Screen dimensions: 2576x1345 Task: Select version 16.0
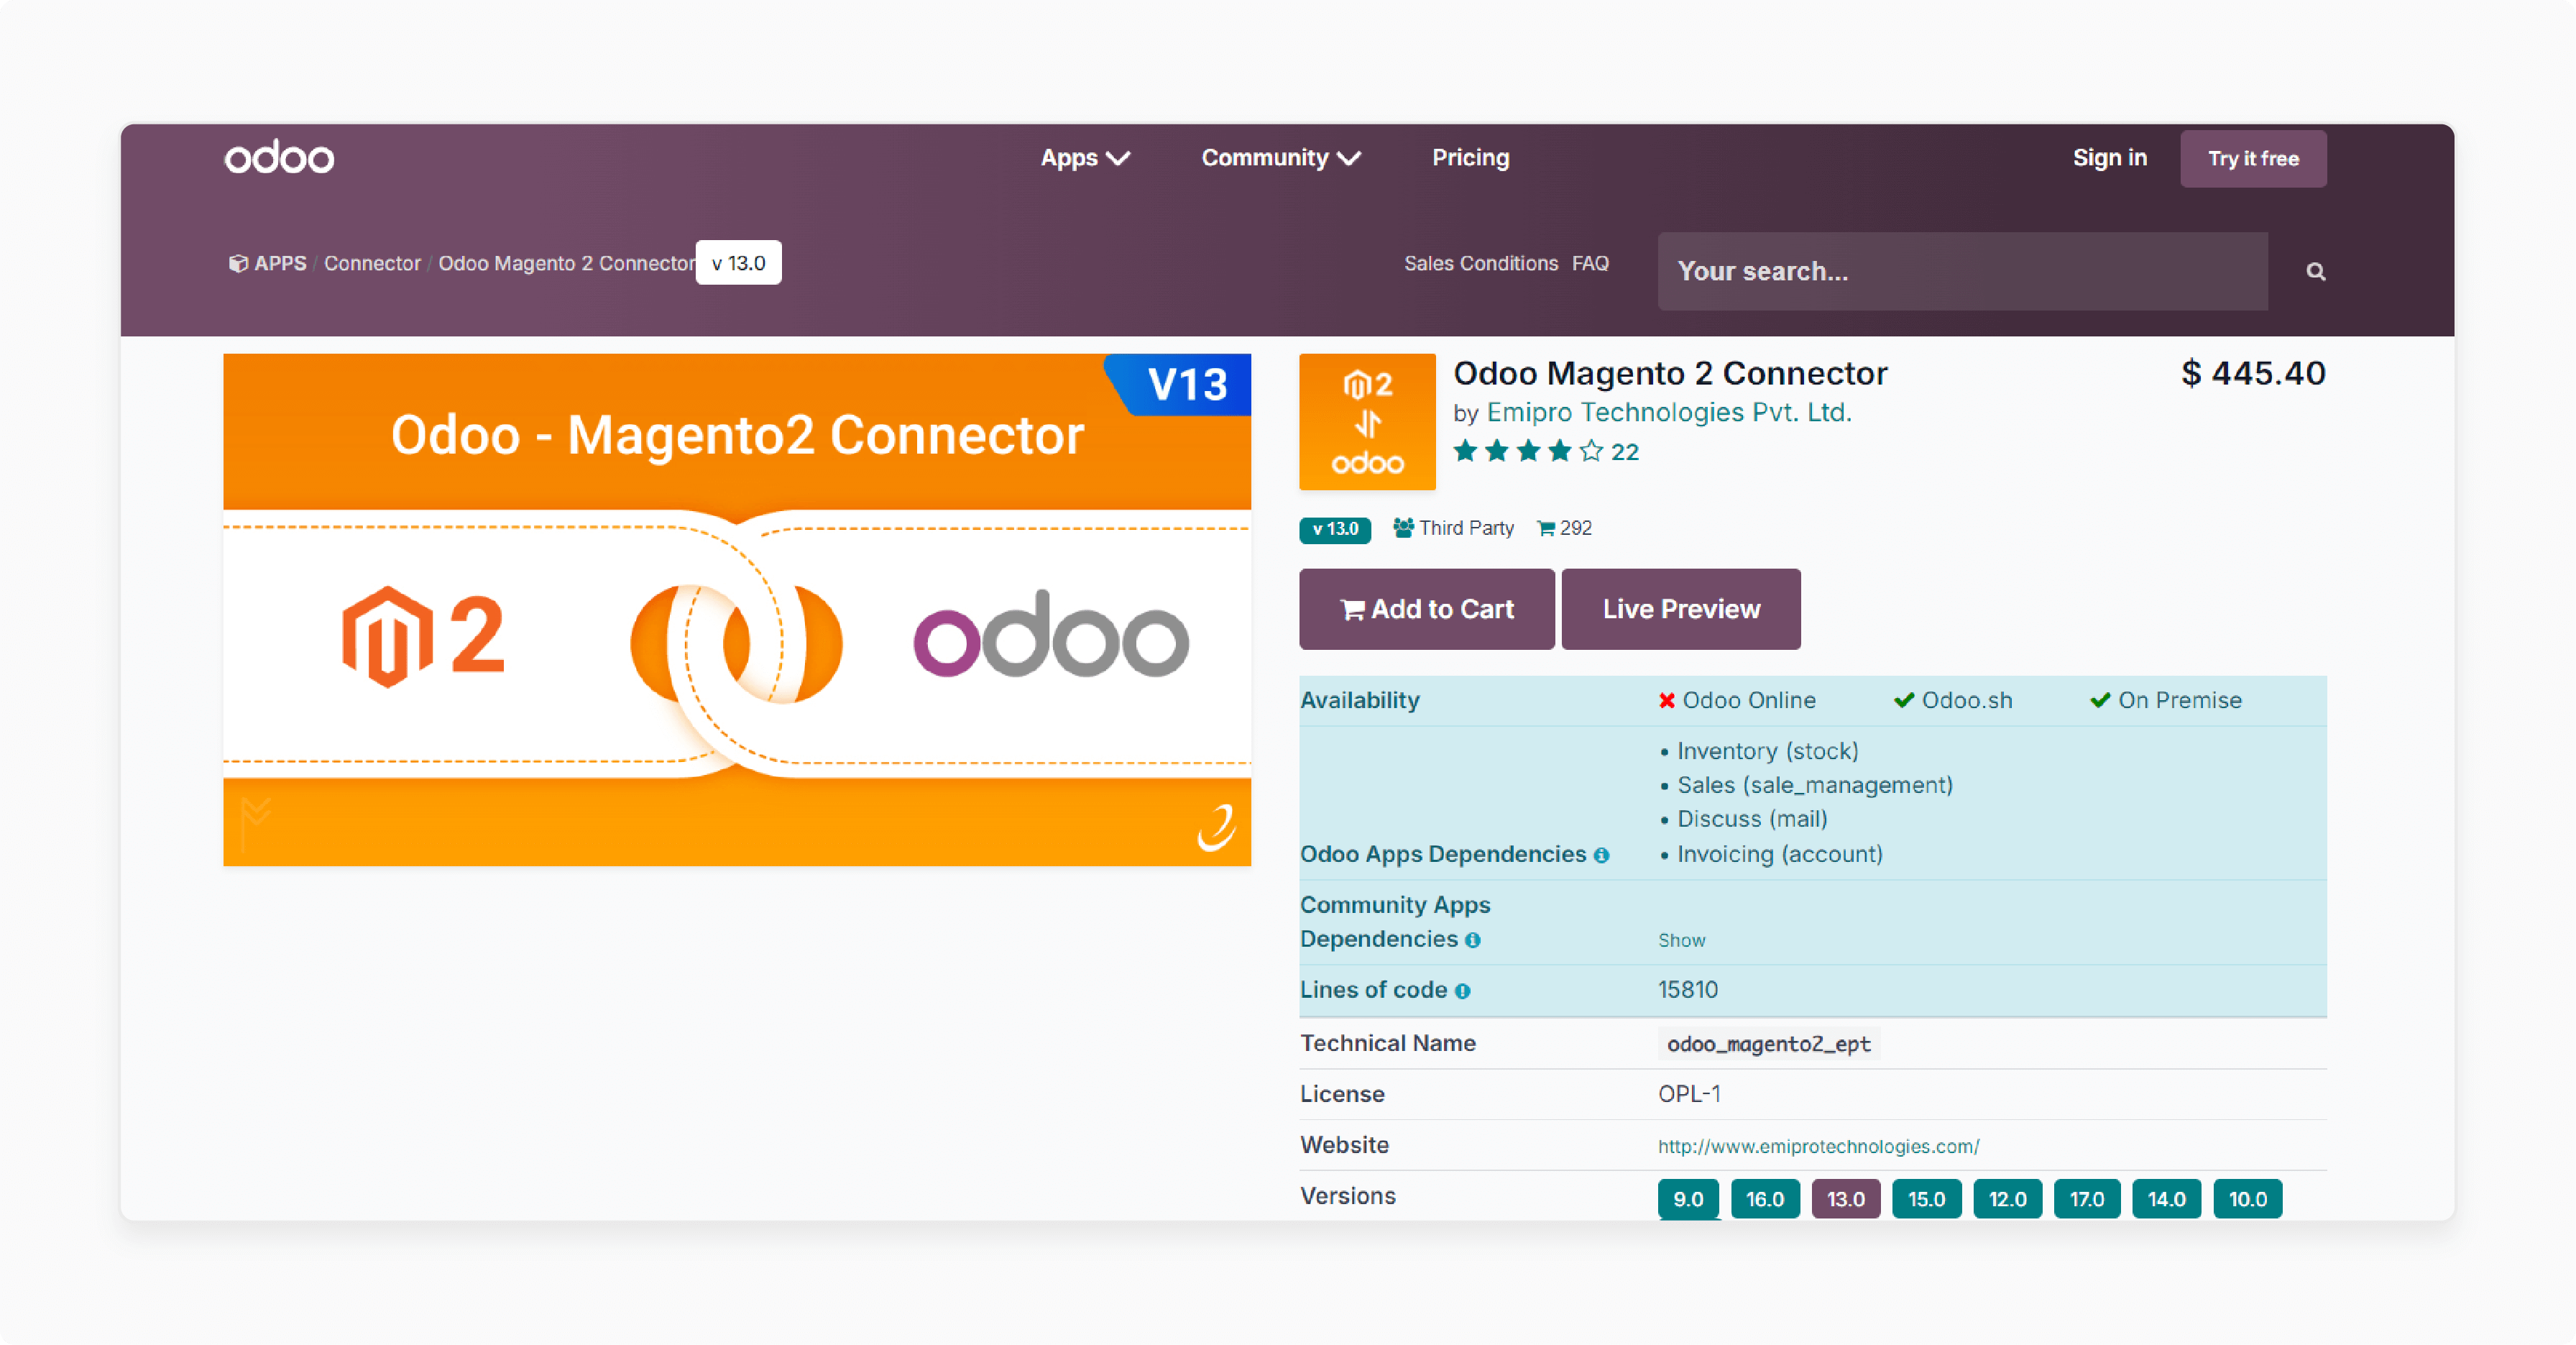[1764, 1199]
